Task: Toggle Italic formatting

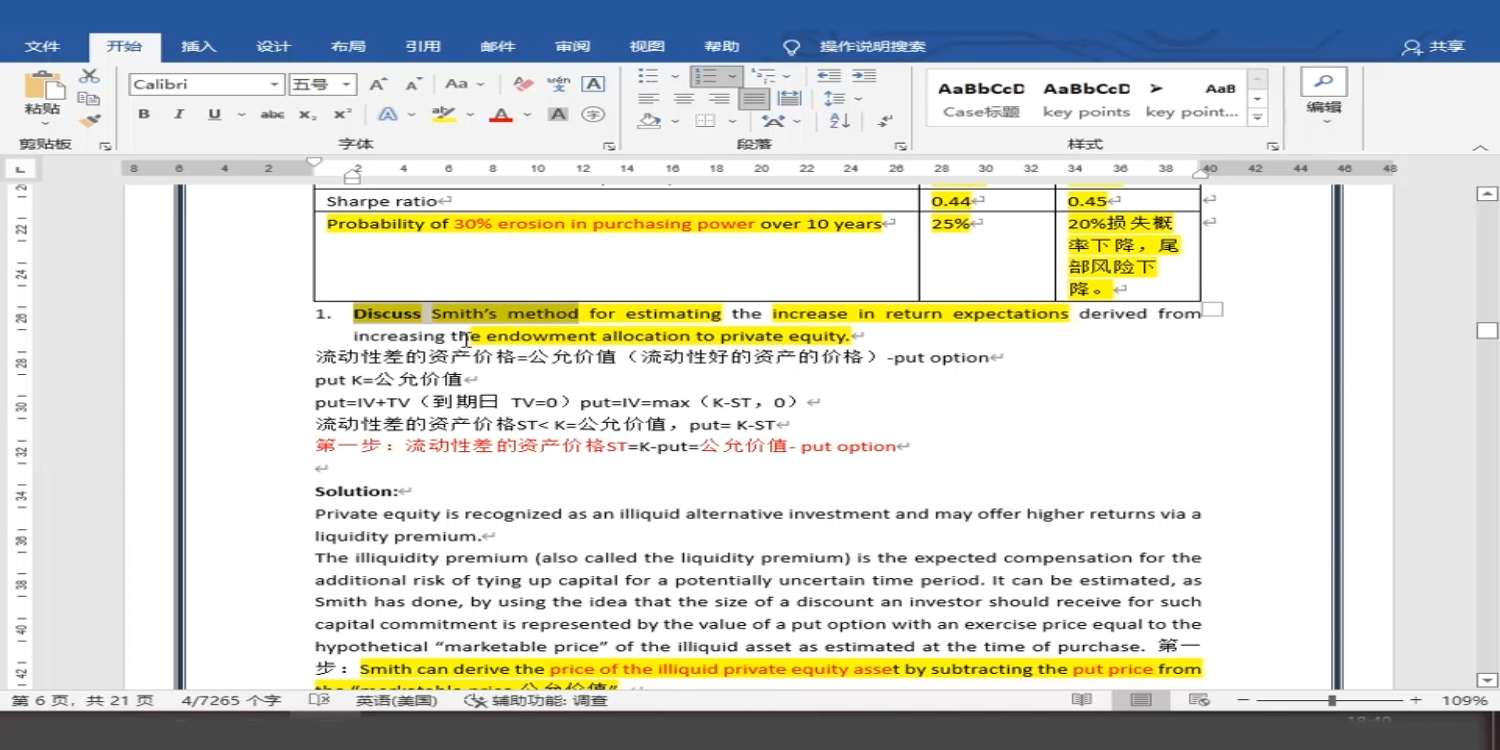Action: 178,115
